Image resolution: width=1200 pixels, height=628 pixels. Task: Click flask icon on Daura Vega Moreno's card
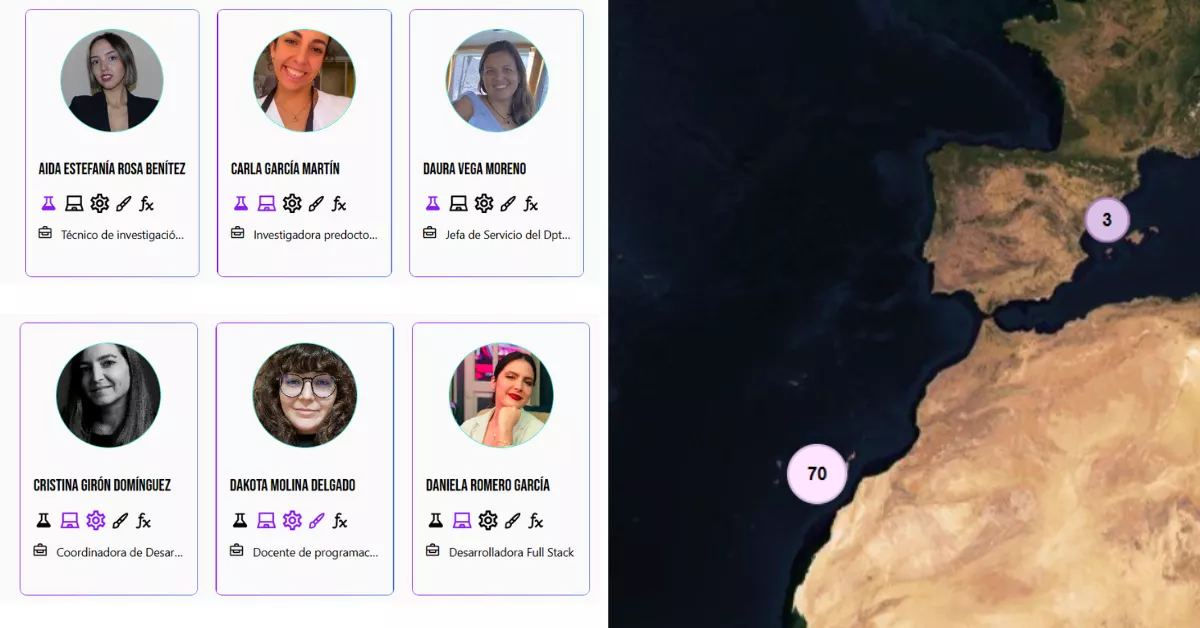(x=432, y=203)
